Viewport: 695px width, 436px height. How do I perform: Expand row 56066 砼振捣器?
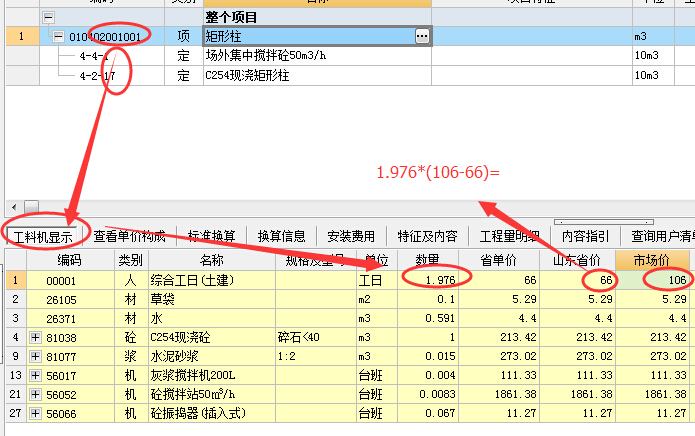tap(35, 413)
